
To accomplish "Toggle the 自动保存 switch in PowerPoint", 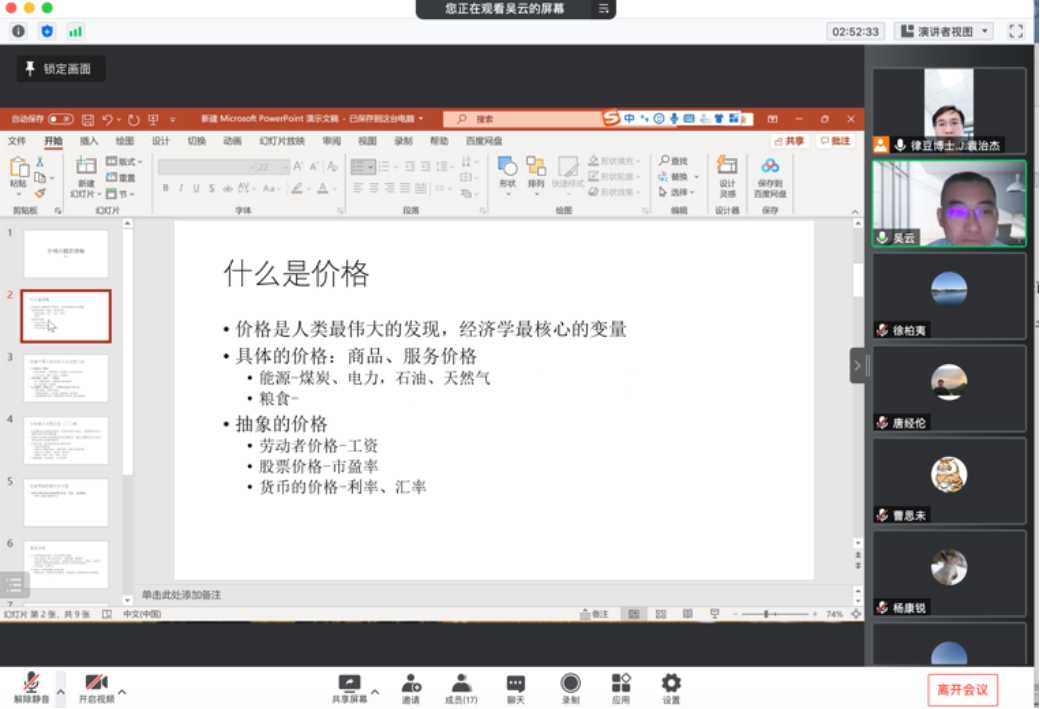I will 60,119.
